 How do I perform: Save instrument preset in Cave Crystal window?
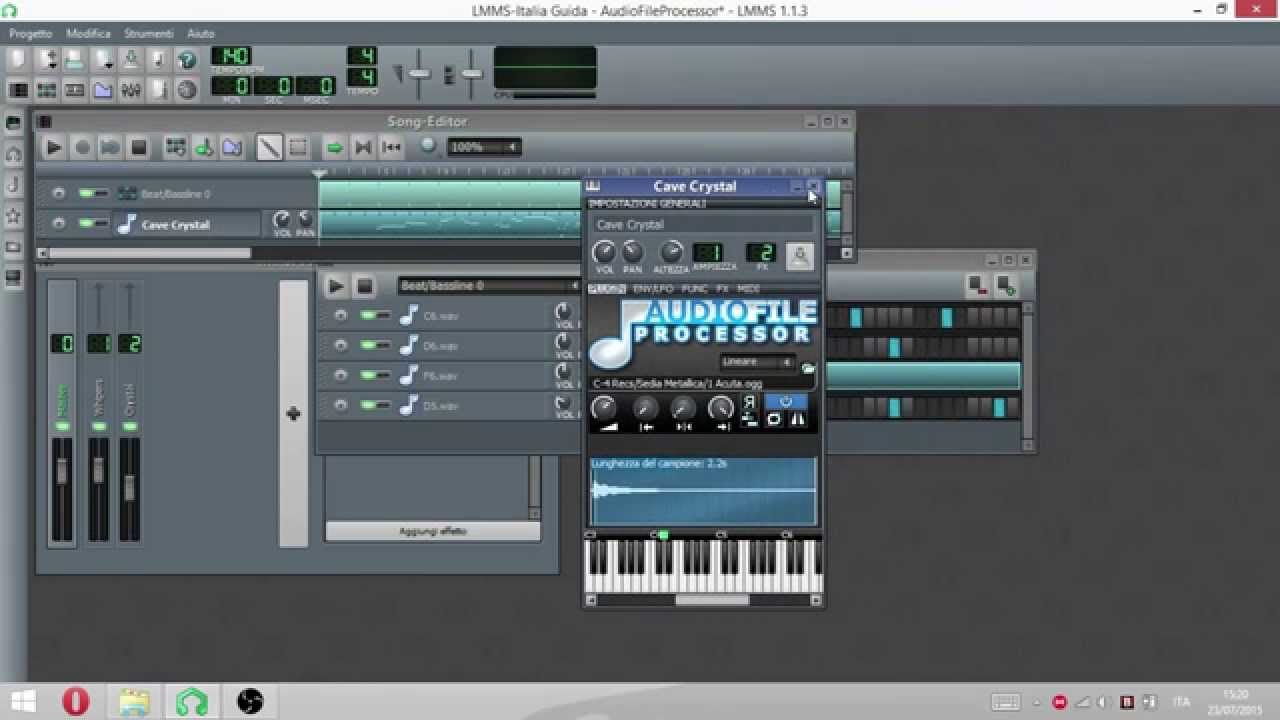point(799,256)
